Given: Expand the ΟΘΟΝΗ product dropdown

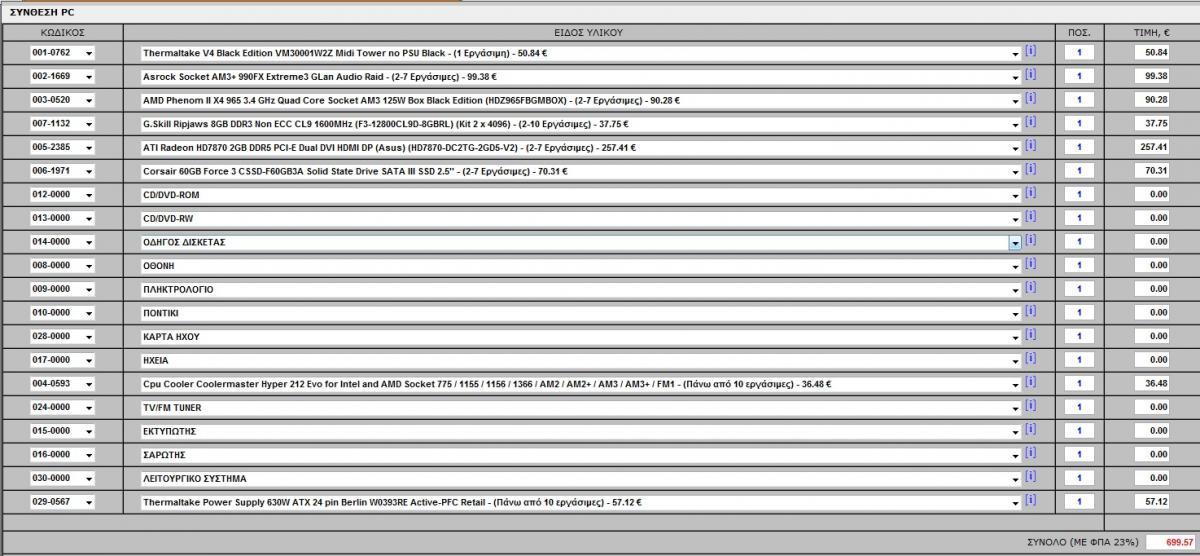Looking at the screenshot, I should 580,266.
